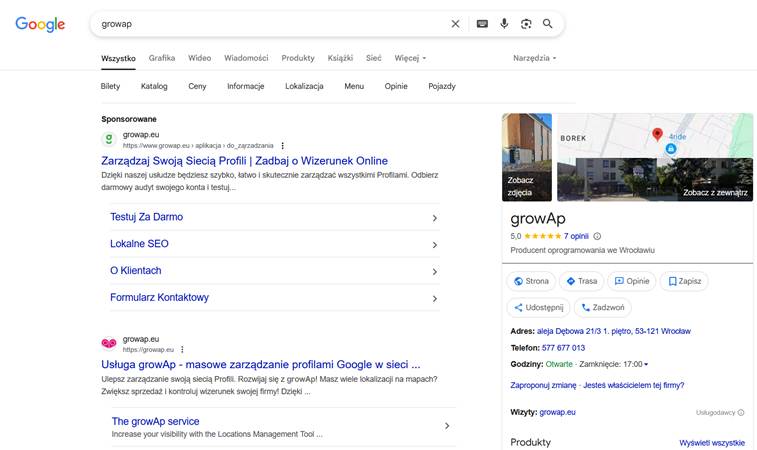Open Google Lens image search icon
The width and height of the screenshot is (757, 450).
point(526,24)
